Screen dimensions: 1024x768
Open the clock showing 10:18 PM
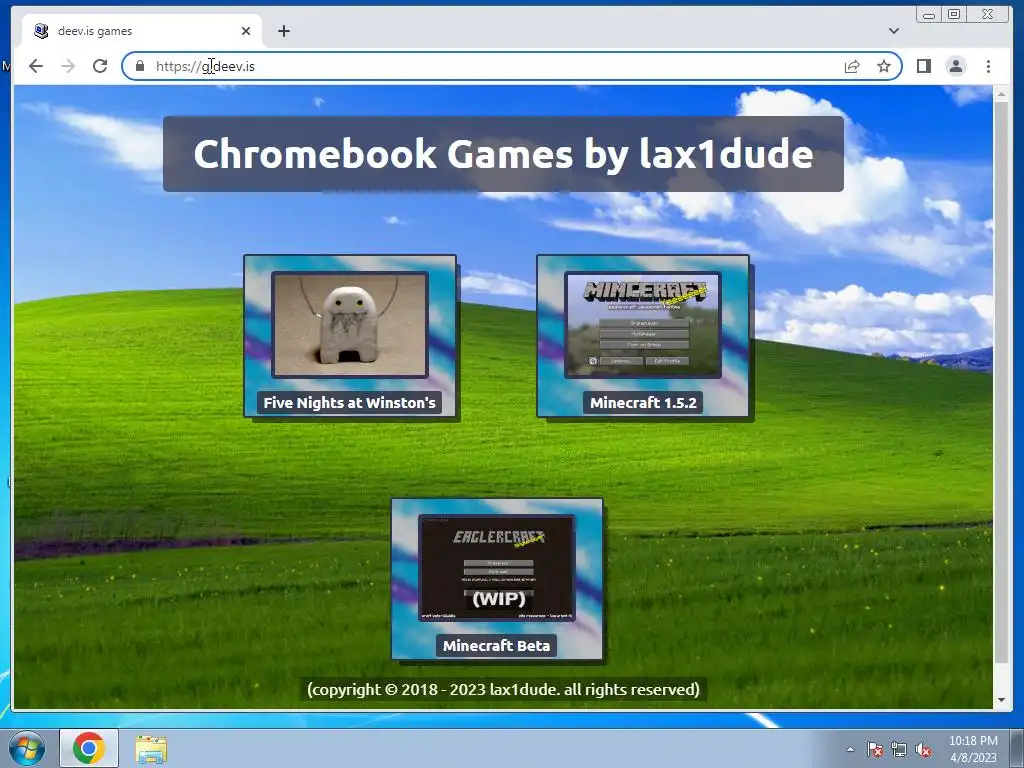coord(973,749)
